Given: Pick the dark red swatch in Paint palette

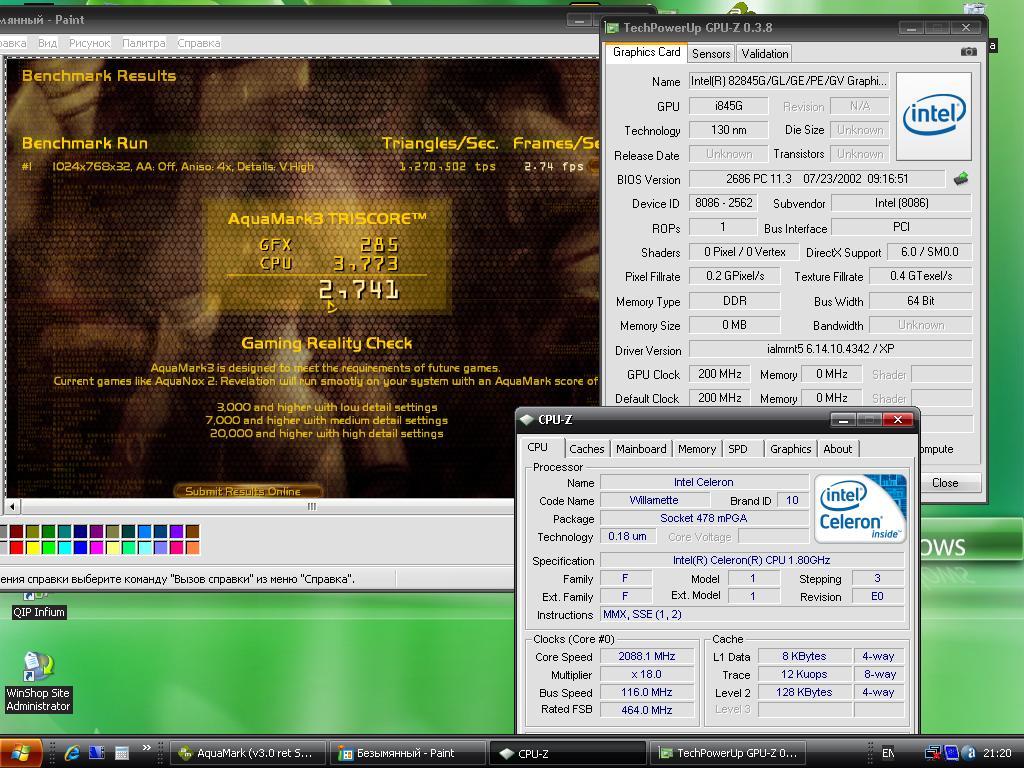Looking at the screenshot, I should click(17, 531).
